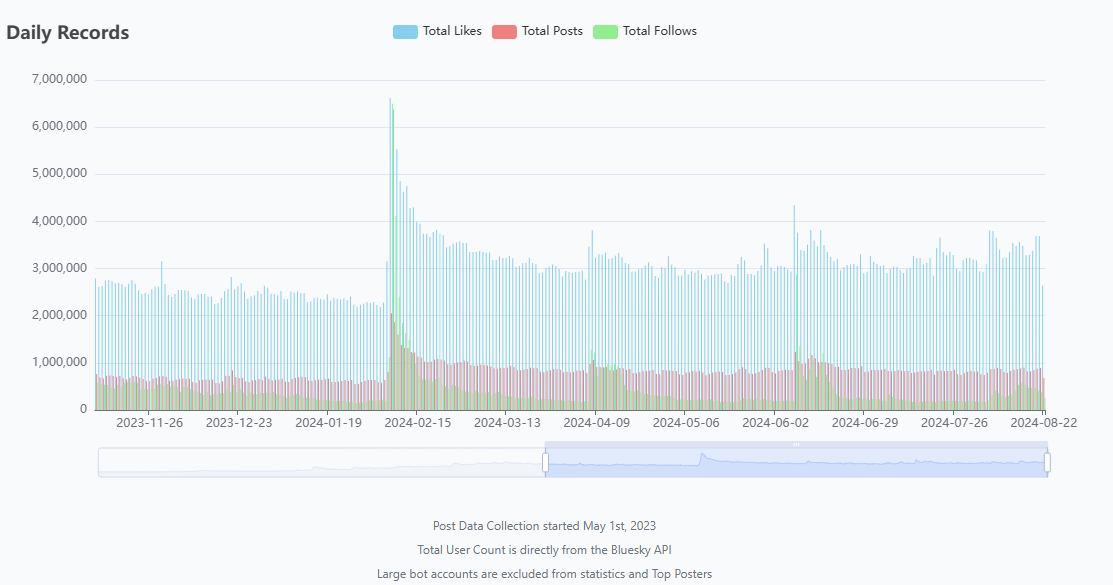Viewport: 1113px width, 585px height.
Task: Click the grip on top of the zoom range
Action: [x=796, y=444]
